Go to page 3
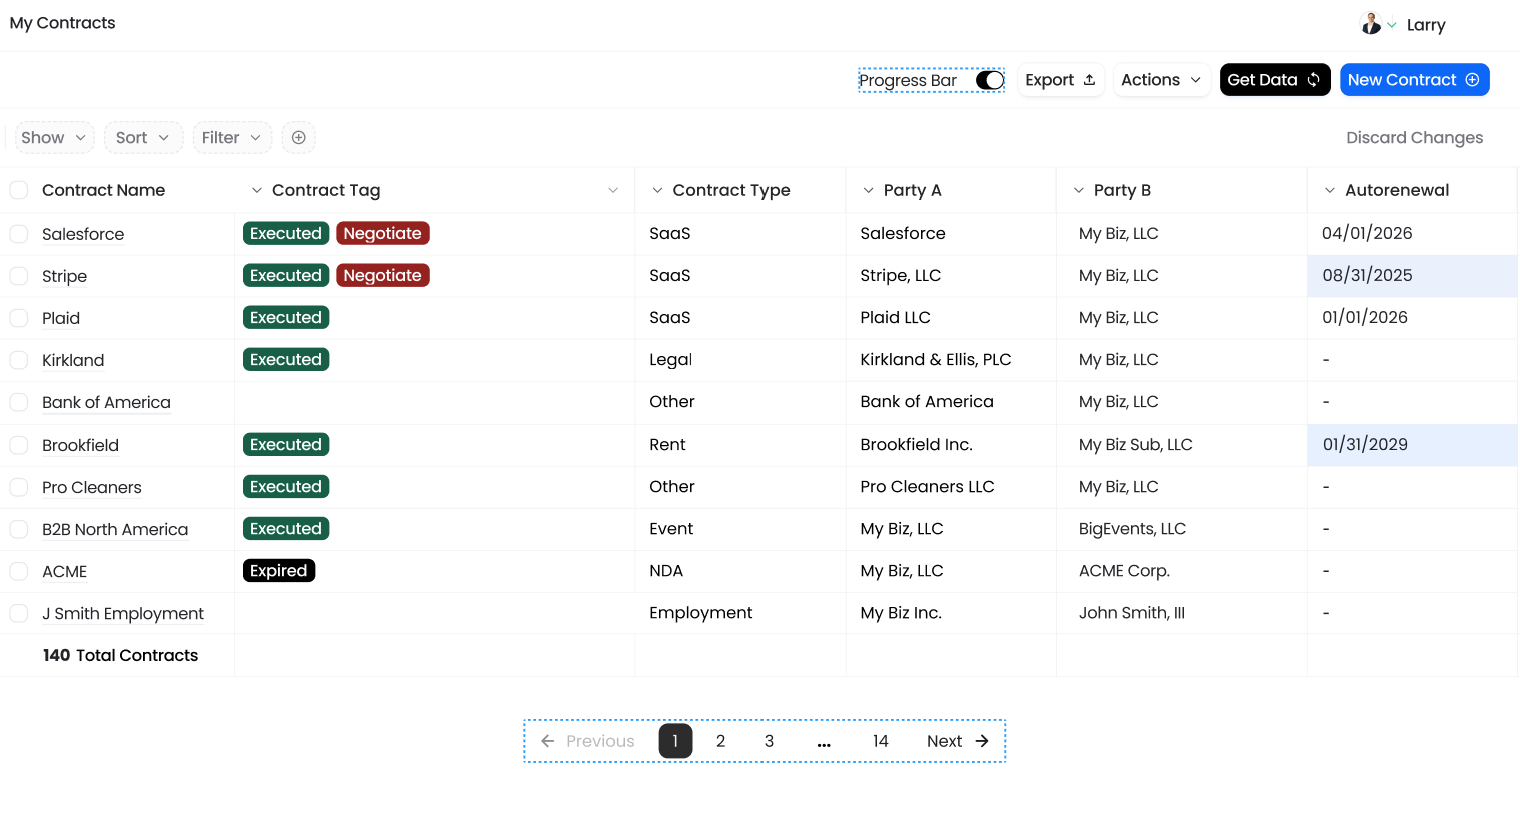 pyautogui.click(x=769, y=741)
